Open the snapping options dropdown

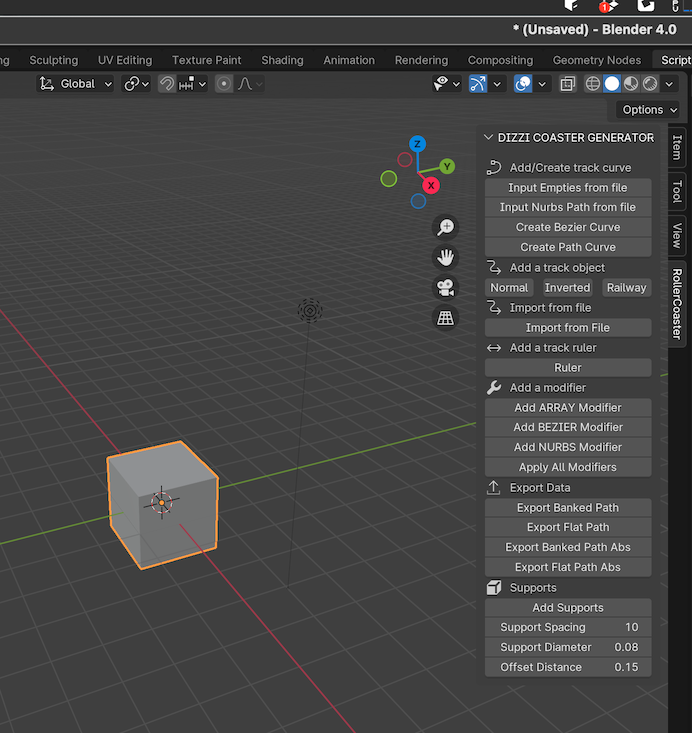[x=192, y=84]
